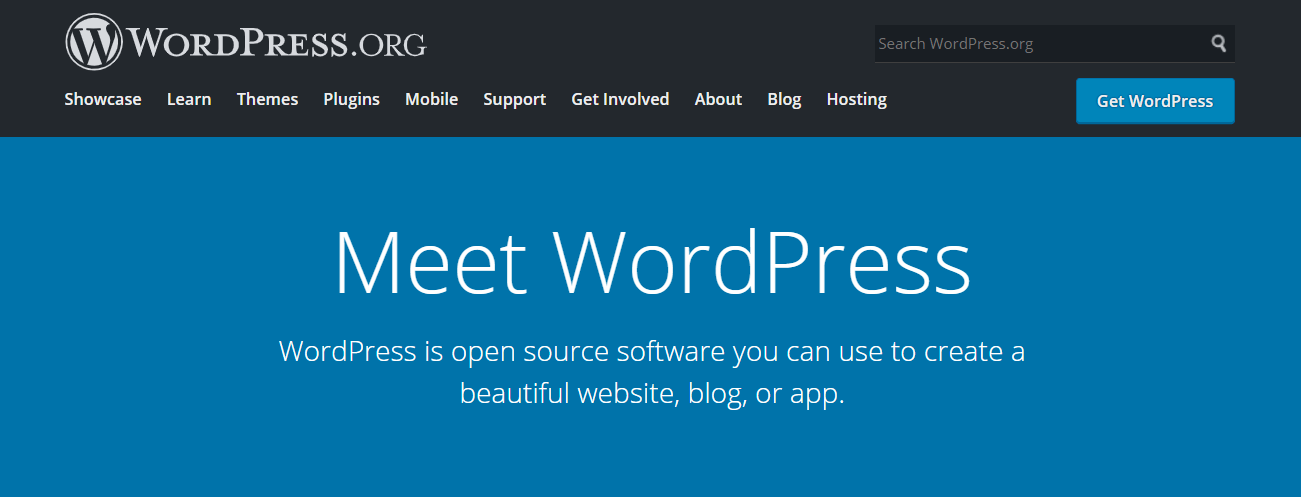Open the Blog navigation item
Image resolution: width=1301 pixels, height=497 pixels.
(x=784, y=99)
